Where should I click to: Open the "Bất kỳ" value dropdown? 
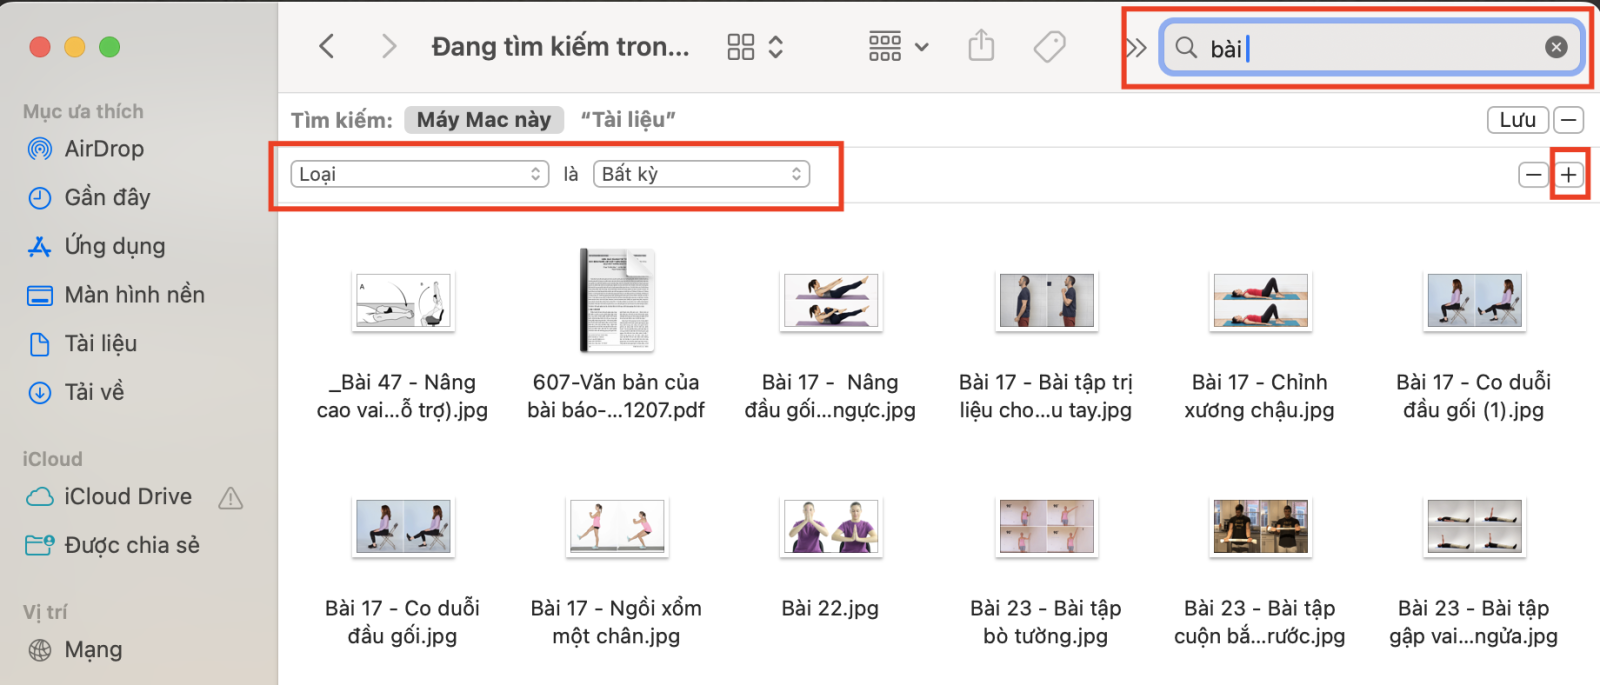pos(701,174)
